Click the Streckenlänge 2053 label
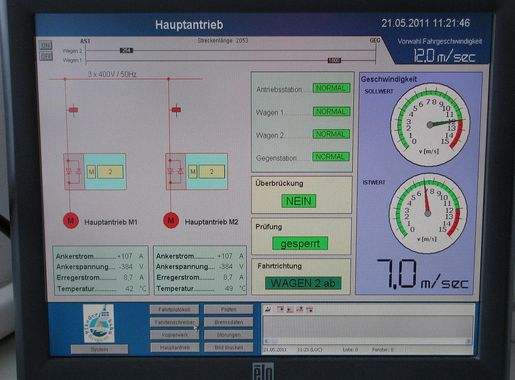Viewport: 515px width, 380px height. (x=223, y=41)
